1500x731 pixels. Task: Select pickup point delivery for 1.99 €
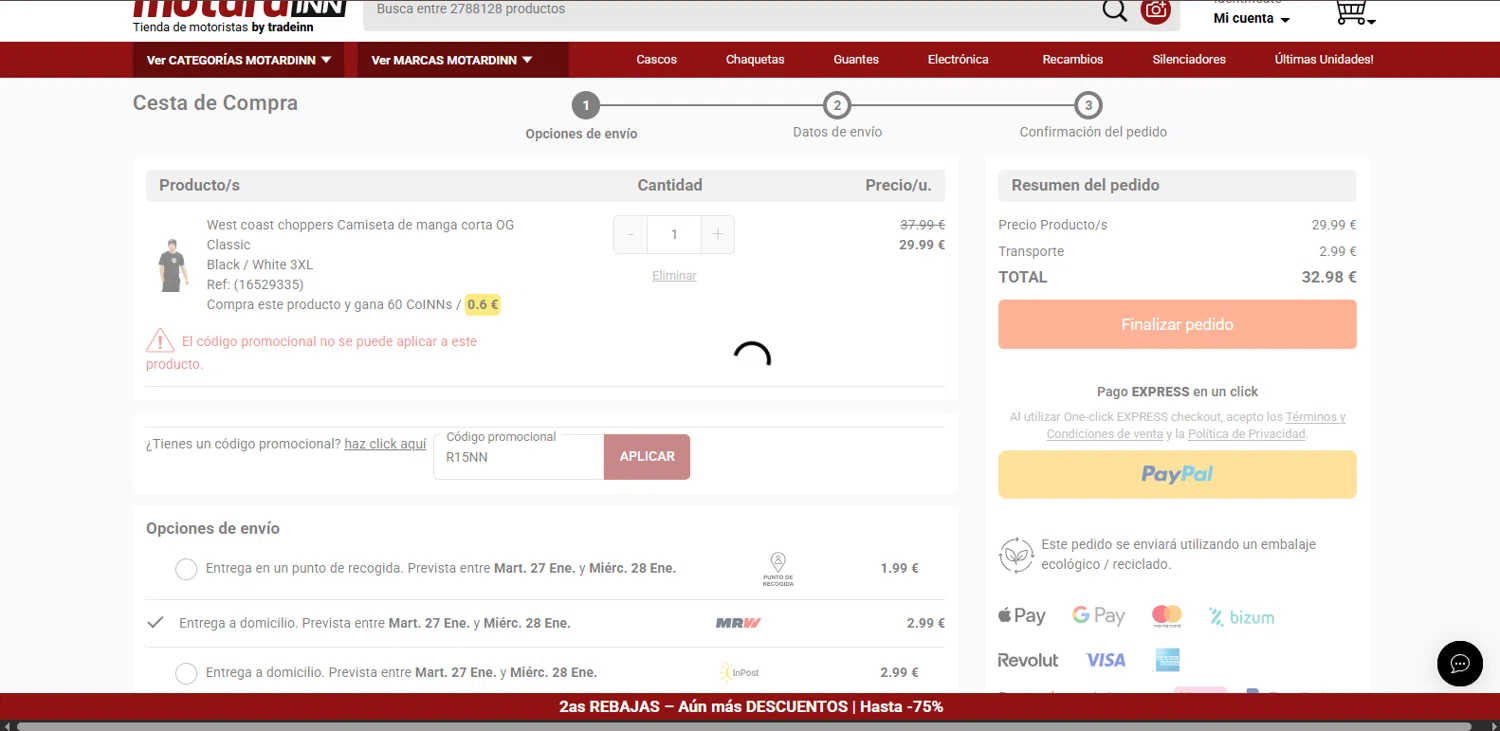pos(186,569)
